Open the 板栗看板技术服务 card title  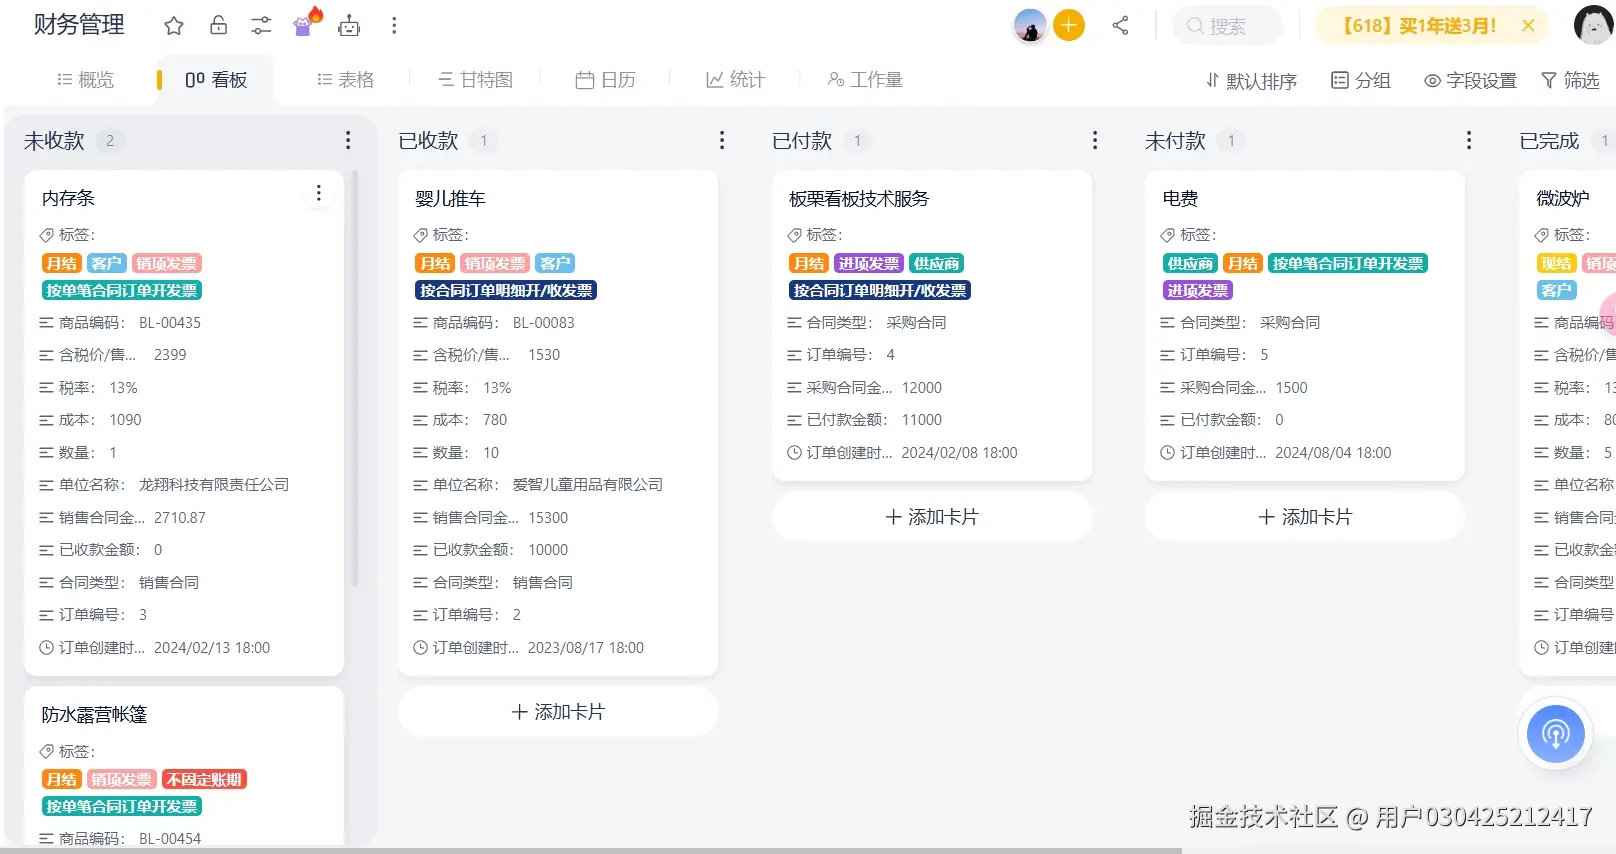(x=859, y=199)
